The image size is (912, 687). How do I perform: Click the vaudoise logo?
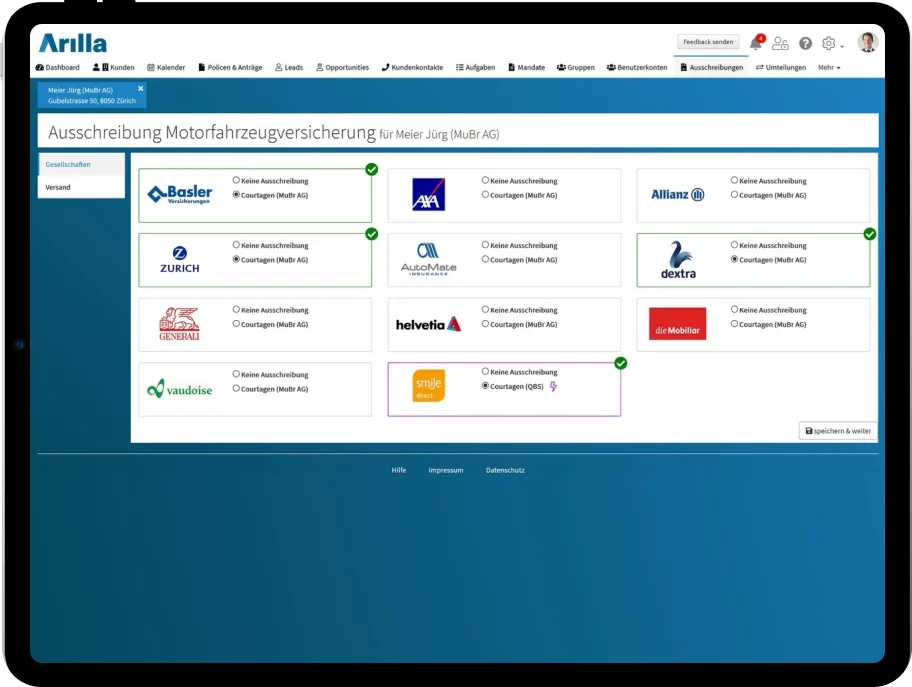(x=180, y=389)
